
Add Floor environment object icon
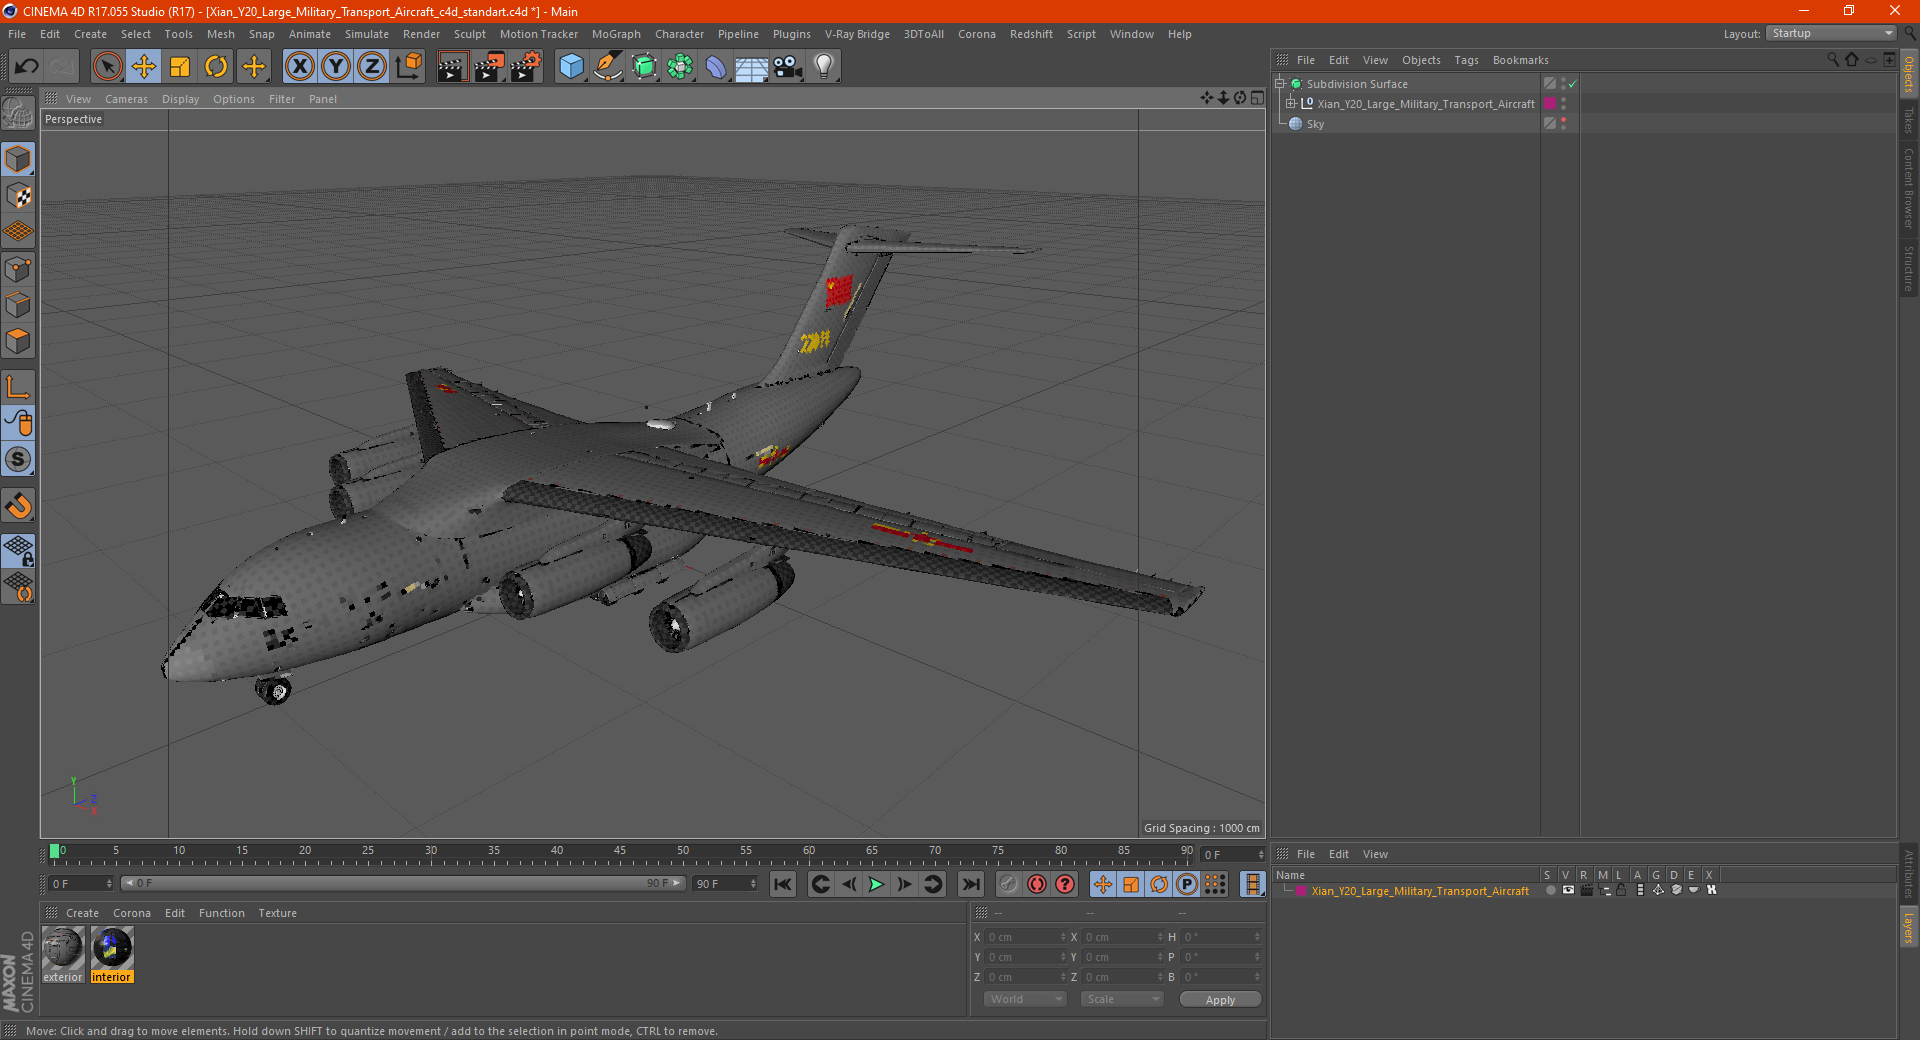click(751, 67)
